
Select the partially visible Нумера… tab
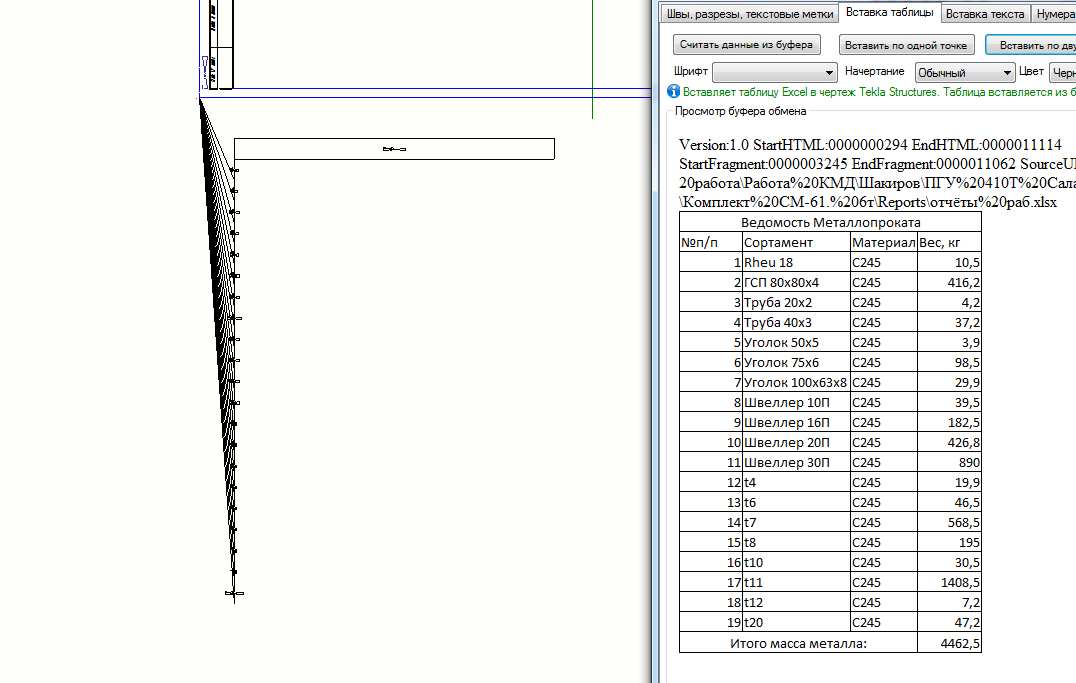point(1054,14)
